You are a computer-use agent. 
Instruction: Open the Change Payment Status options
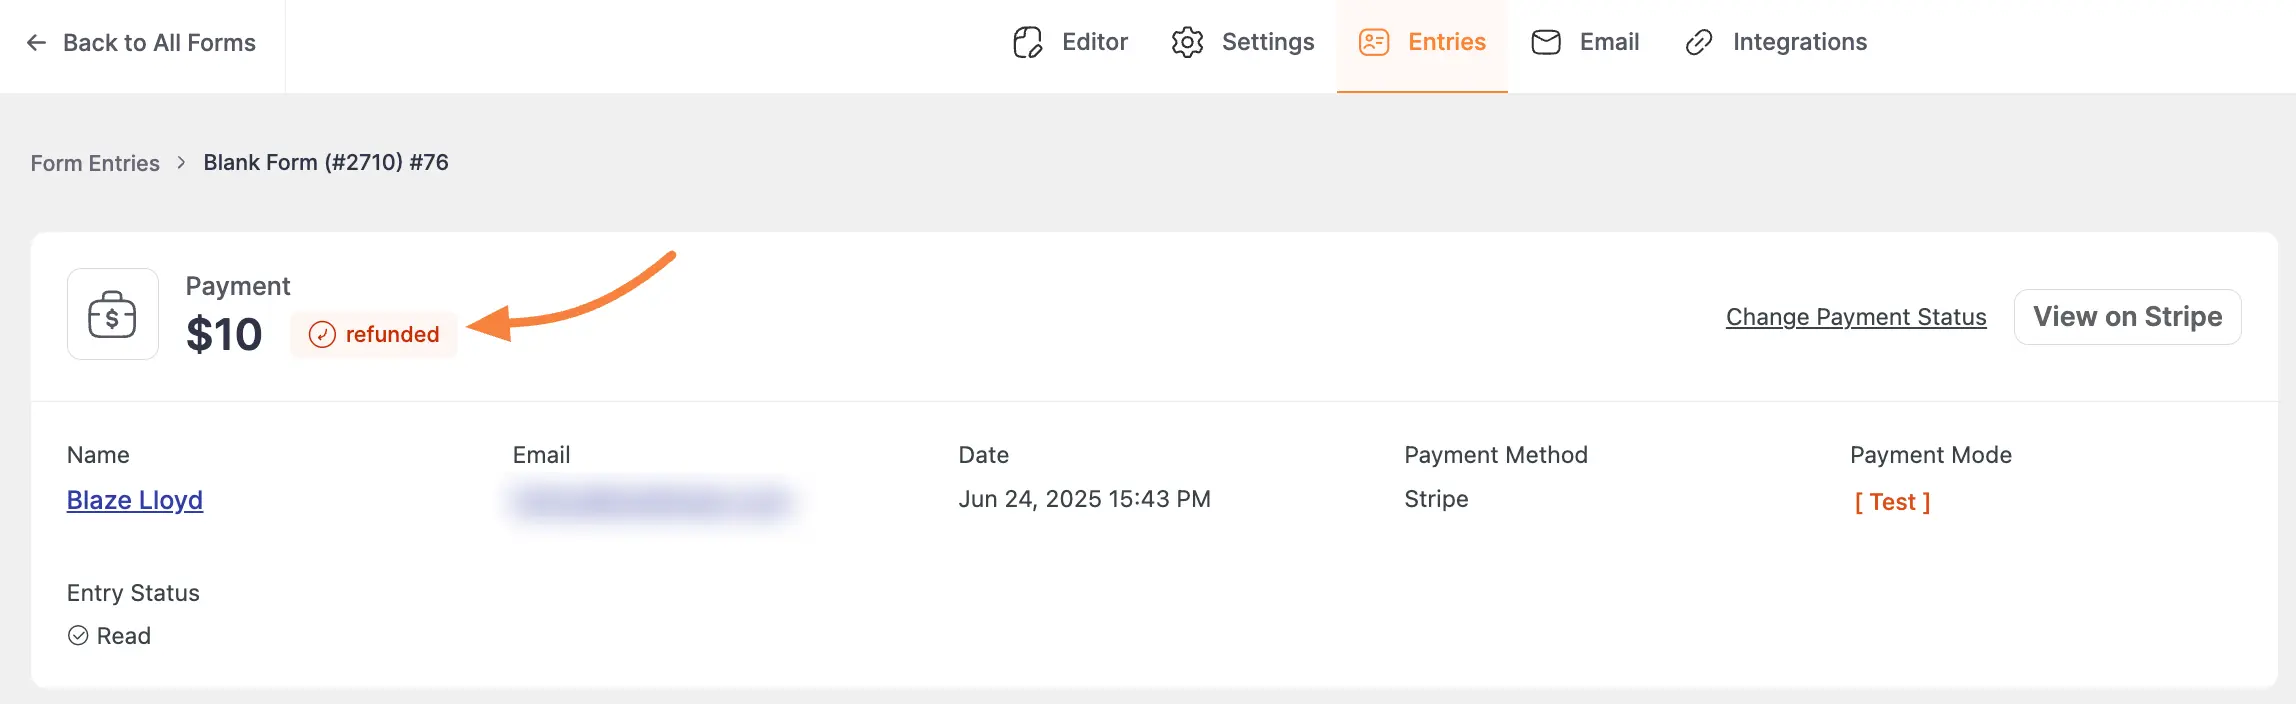click(1855, 316)
